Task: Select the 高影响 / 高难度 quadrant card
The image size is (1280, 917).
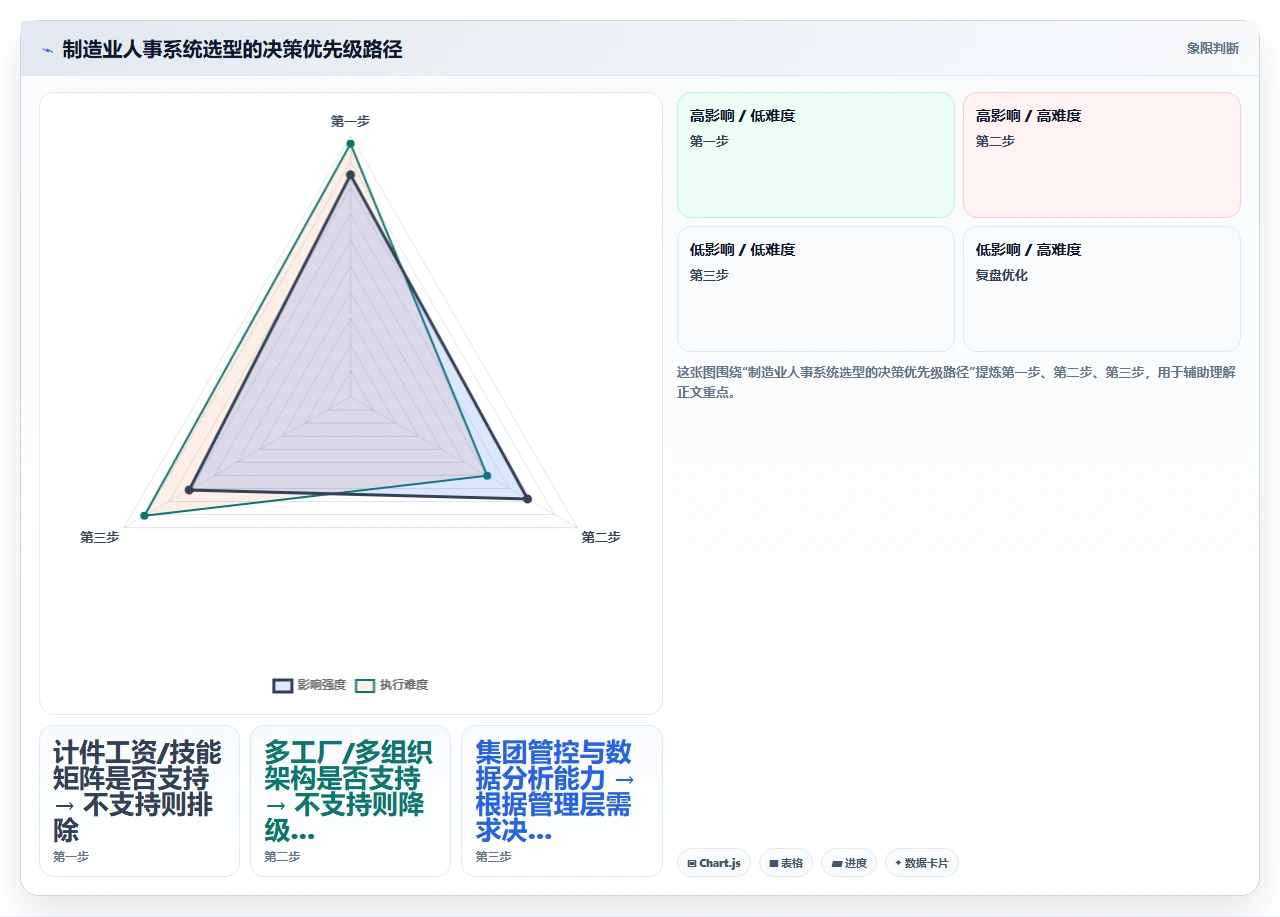Action: [1102, 155]
